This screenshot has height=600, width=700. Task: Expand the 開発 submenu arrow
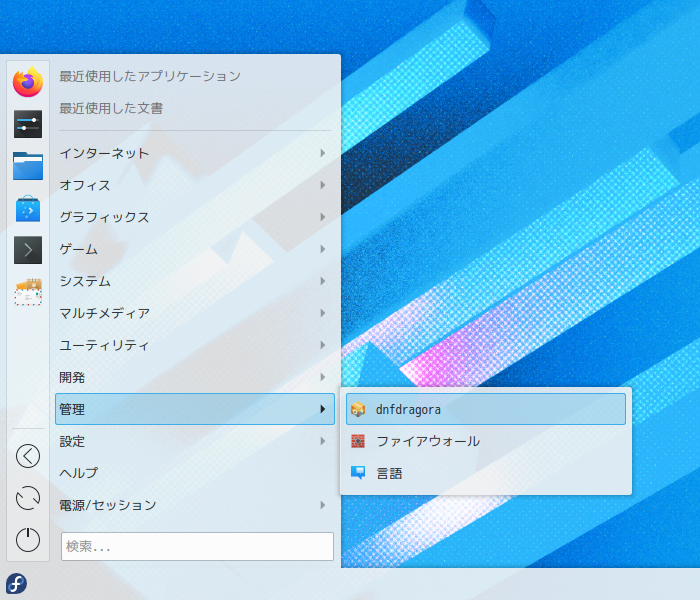tap(322, 377)
